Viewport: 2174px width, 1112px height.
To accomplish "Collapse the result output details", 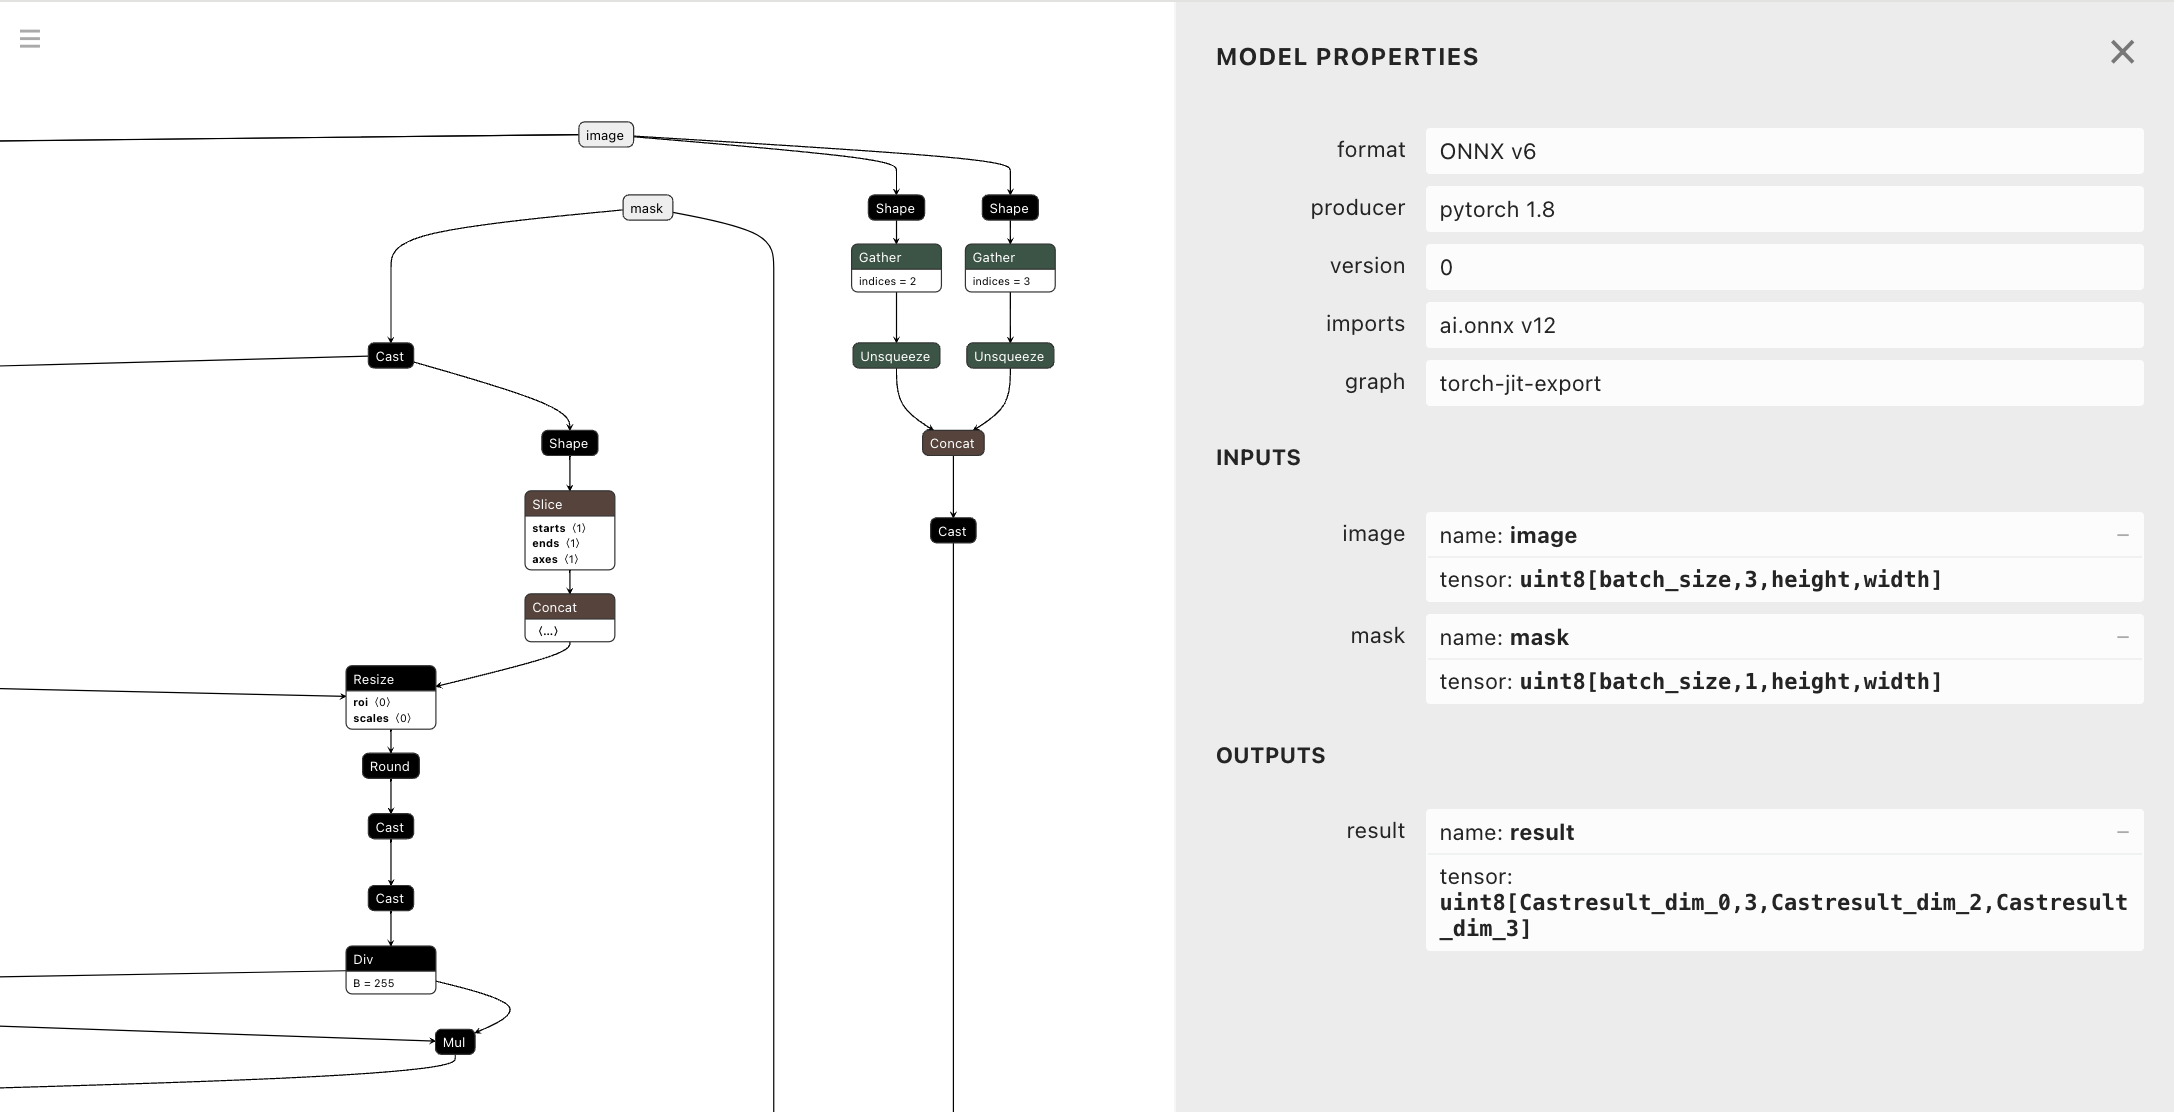I will (2122, 833).
